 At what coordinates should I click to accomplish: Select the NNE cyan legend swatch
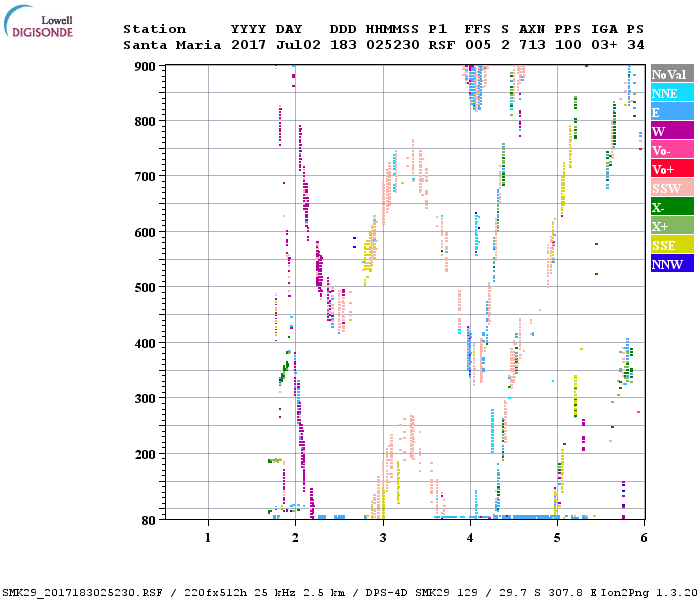672,93
